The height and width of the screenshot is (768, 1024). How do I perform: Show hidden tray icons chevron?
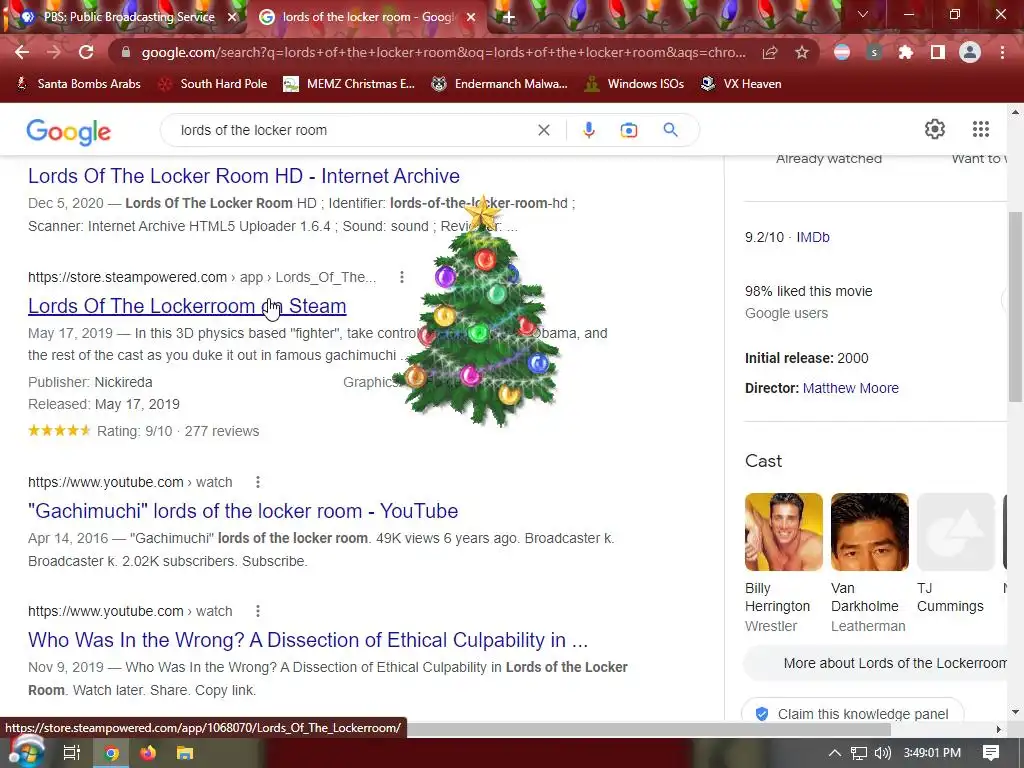835,753
